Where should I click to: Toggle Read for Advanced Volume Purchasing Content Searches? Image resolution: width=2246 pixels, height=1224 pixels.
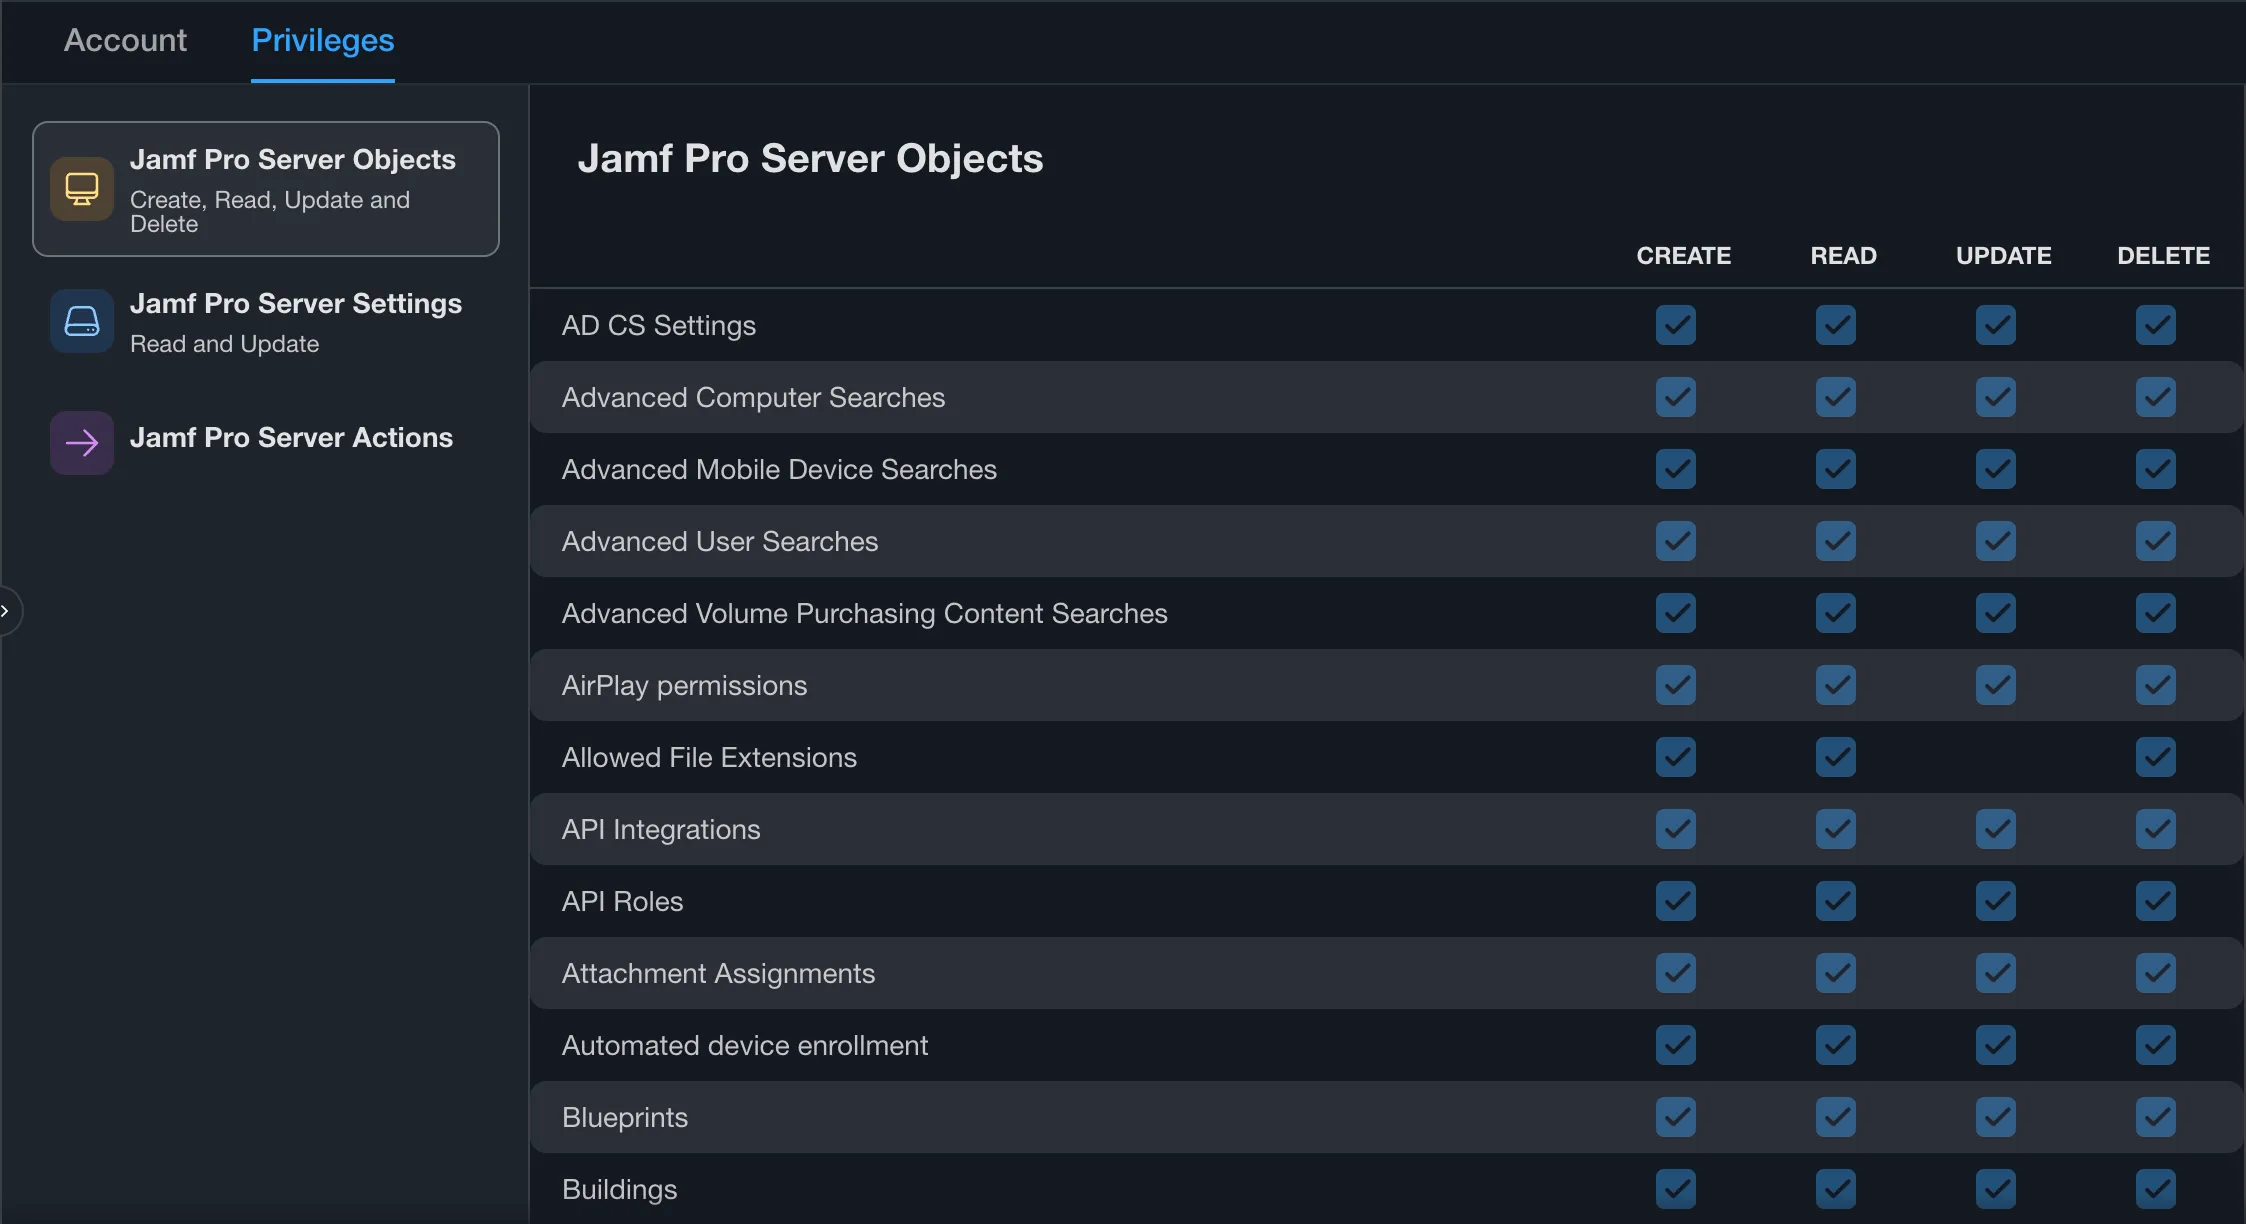pyautogui.click(x=1836, y=613)
